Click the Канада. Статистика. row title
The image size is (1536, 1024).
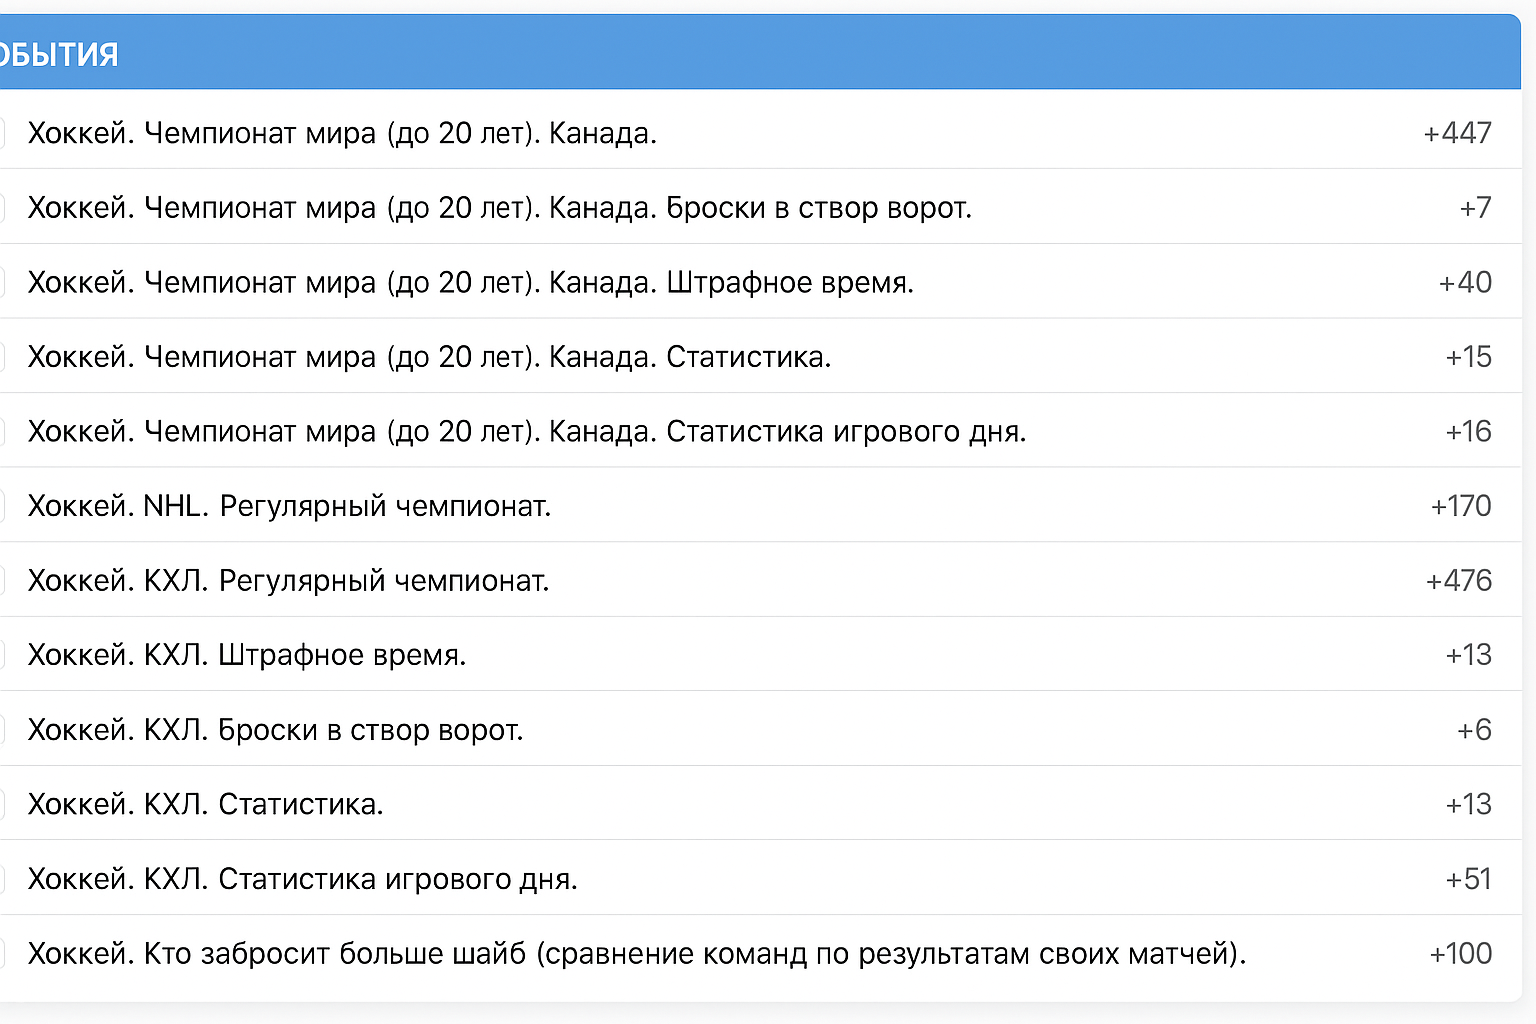pos(429,357)
